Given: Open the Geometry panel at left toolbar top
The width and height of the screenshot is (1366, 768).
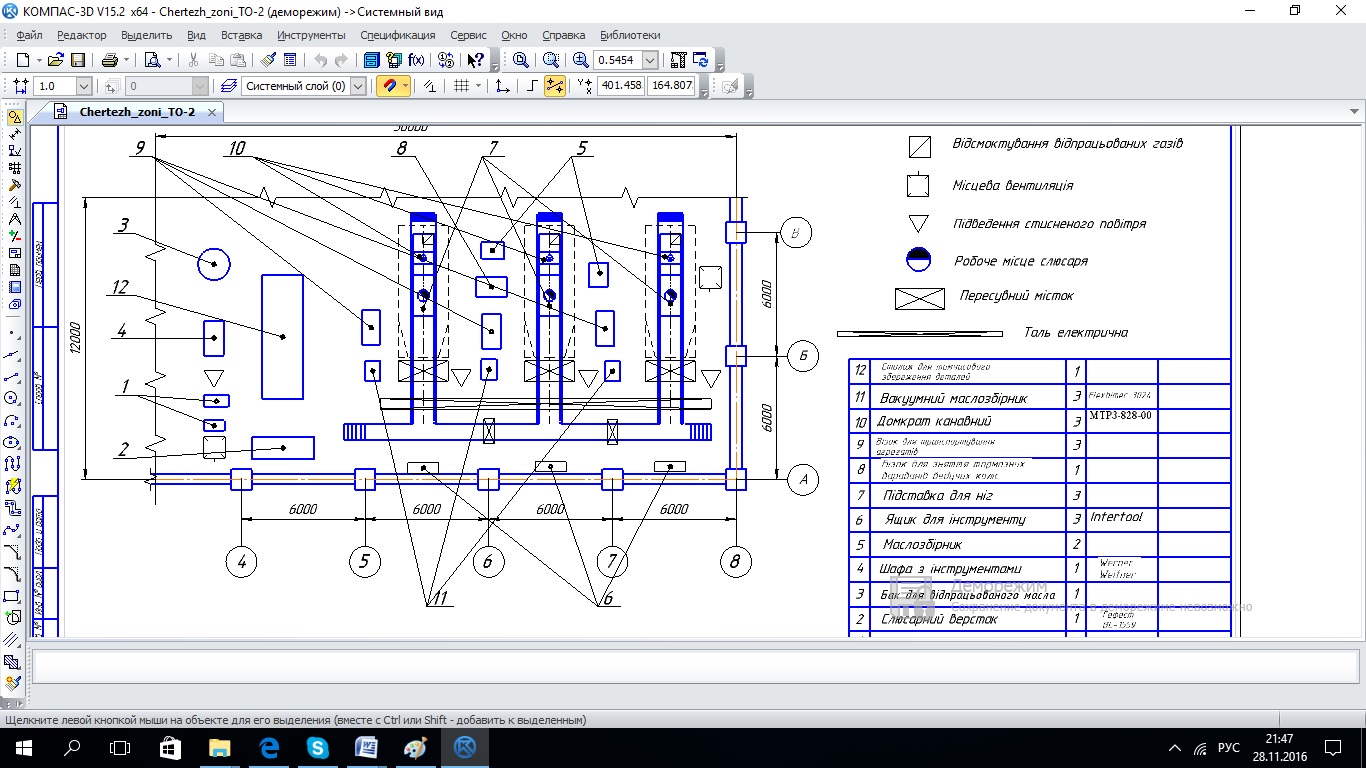Looking at the screenshot, I should 14,117.
